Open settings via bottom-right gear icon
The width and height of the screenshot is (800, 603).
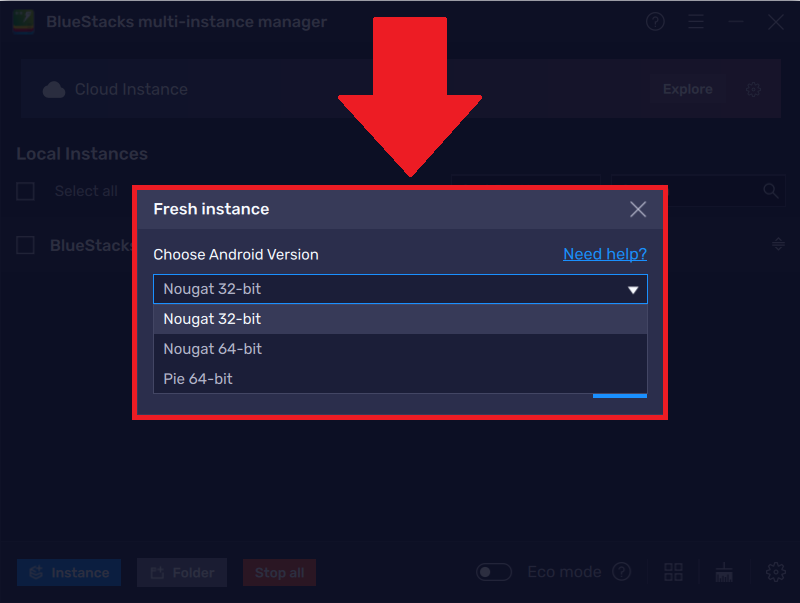tap(776, 572)
